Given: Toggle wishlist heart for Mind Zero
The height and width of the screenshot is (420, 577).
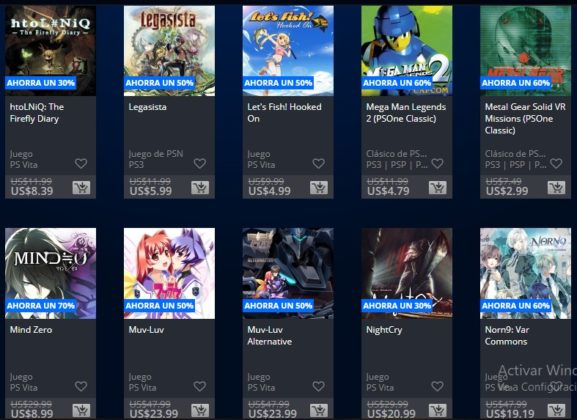Looking at the screenshot, I should coord(81,386).
